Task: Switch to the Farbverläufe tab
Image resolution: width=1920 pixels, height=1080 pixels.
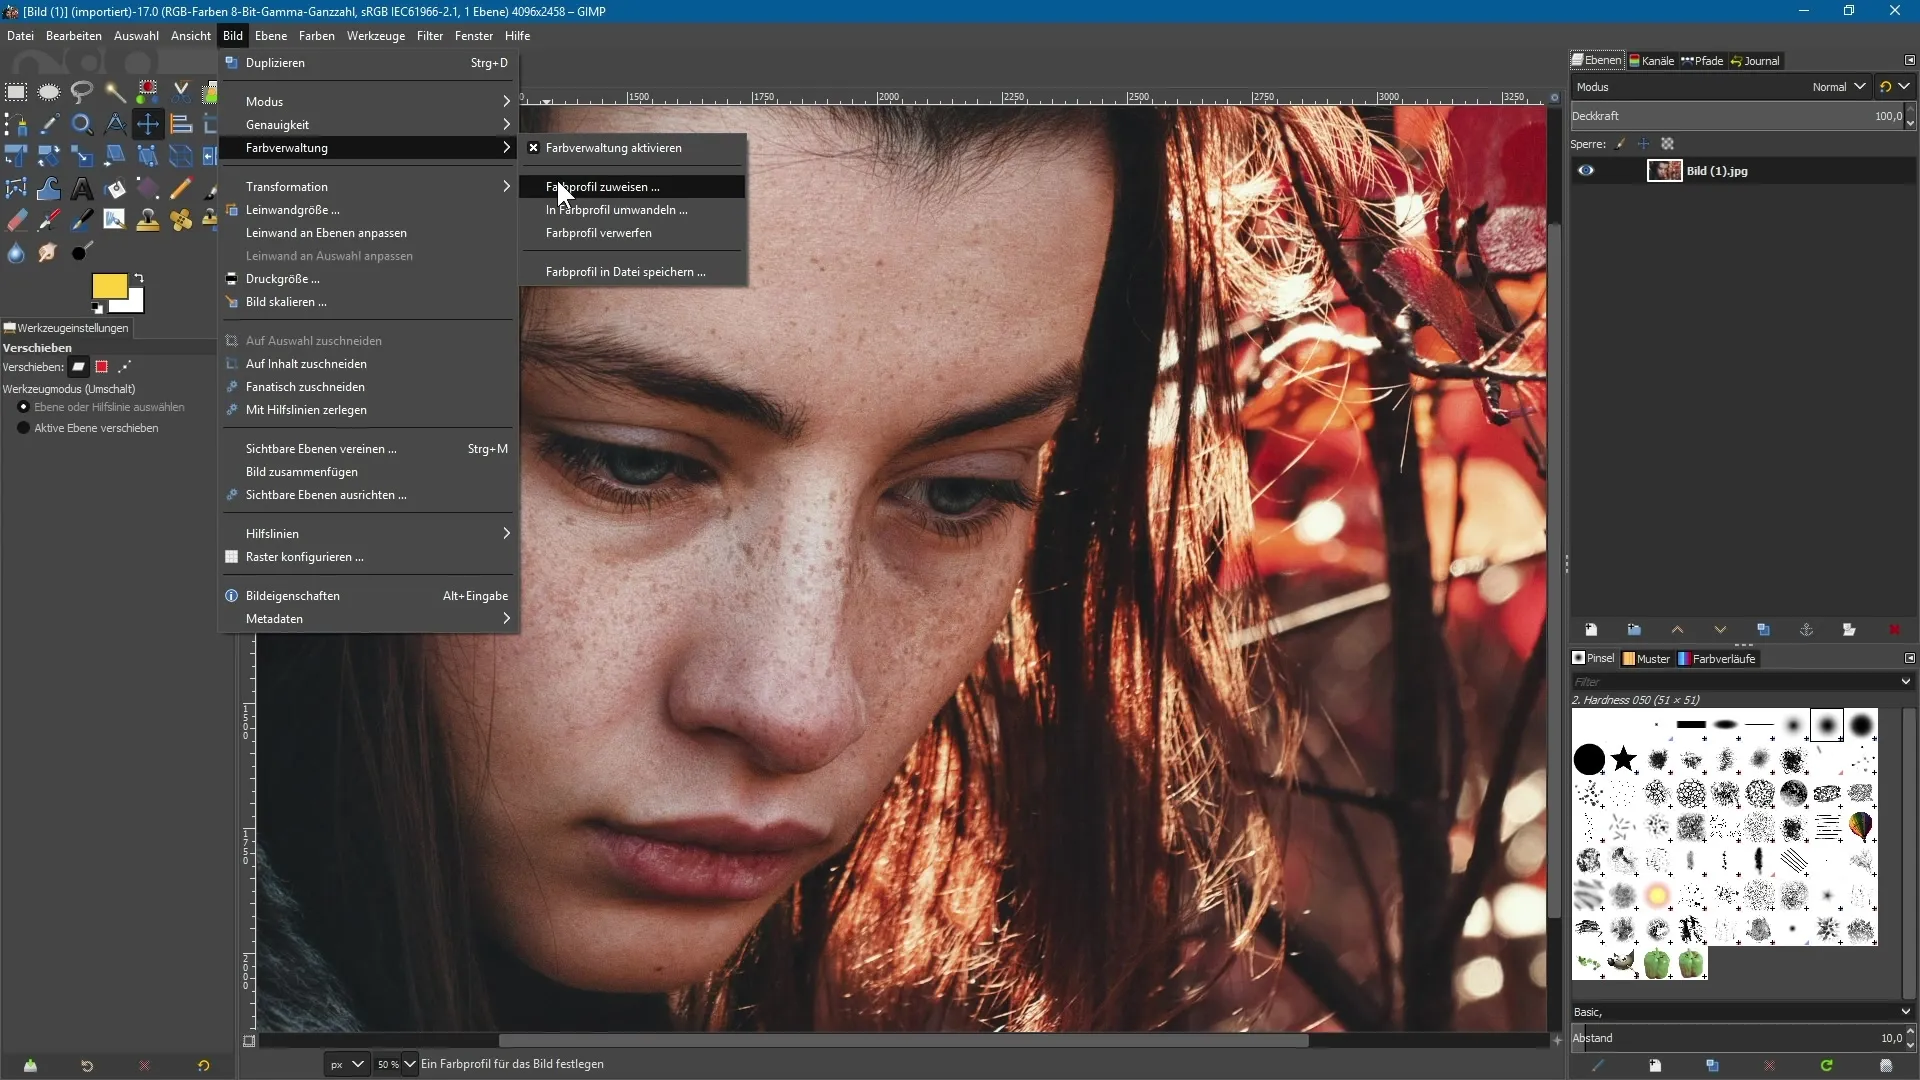Action: [1717, 659]
